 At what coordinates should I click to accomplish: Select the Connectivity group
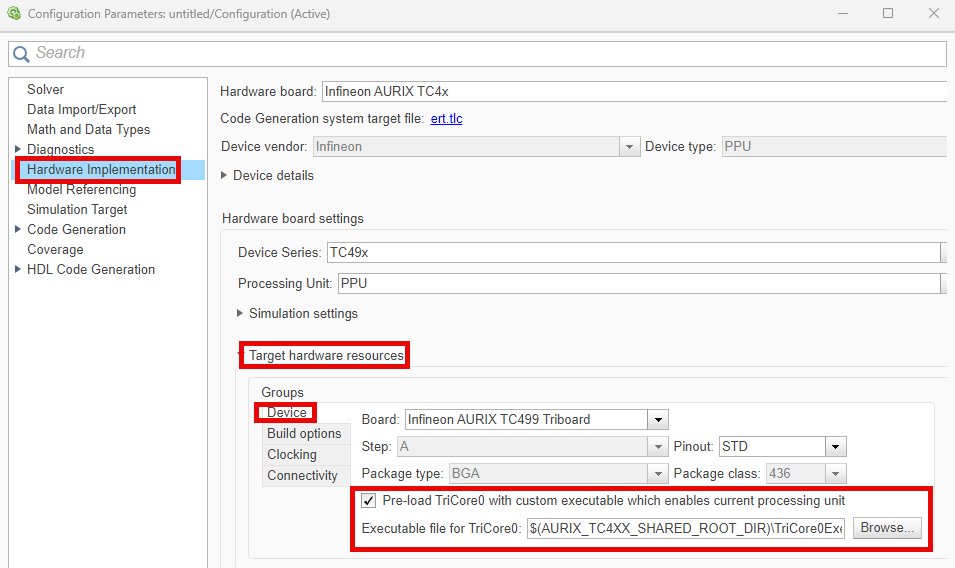pyautogui.click(x=306, y=475)
